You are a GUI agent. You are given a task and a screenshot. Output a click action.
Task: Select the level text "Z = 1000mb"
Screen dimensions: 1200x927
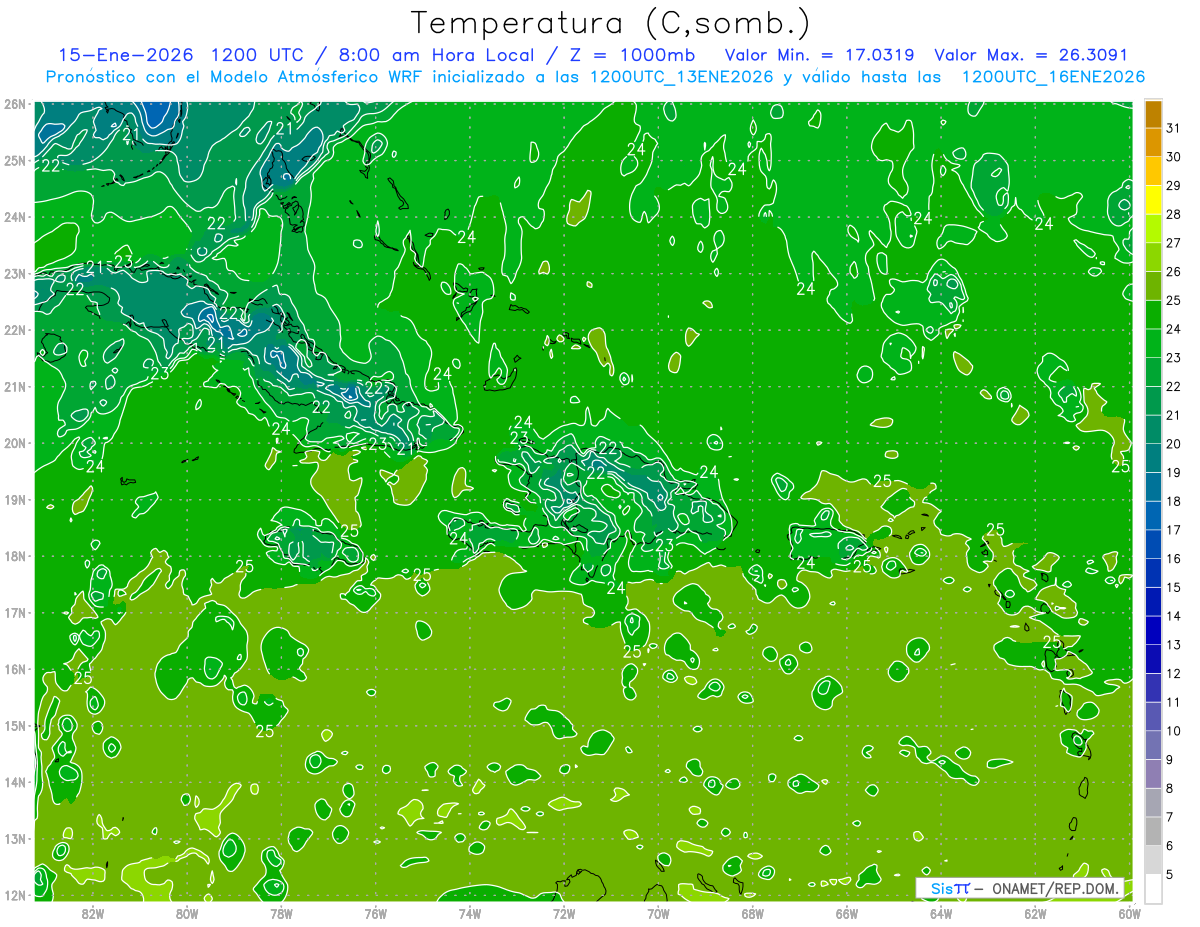[x=631, y=55]
